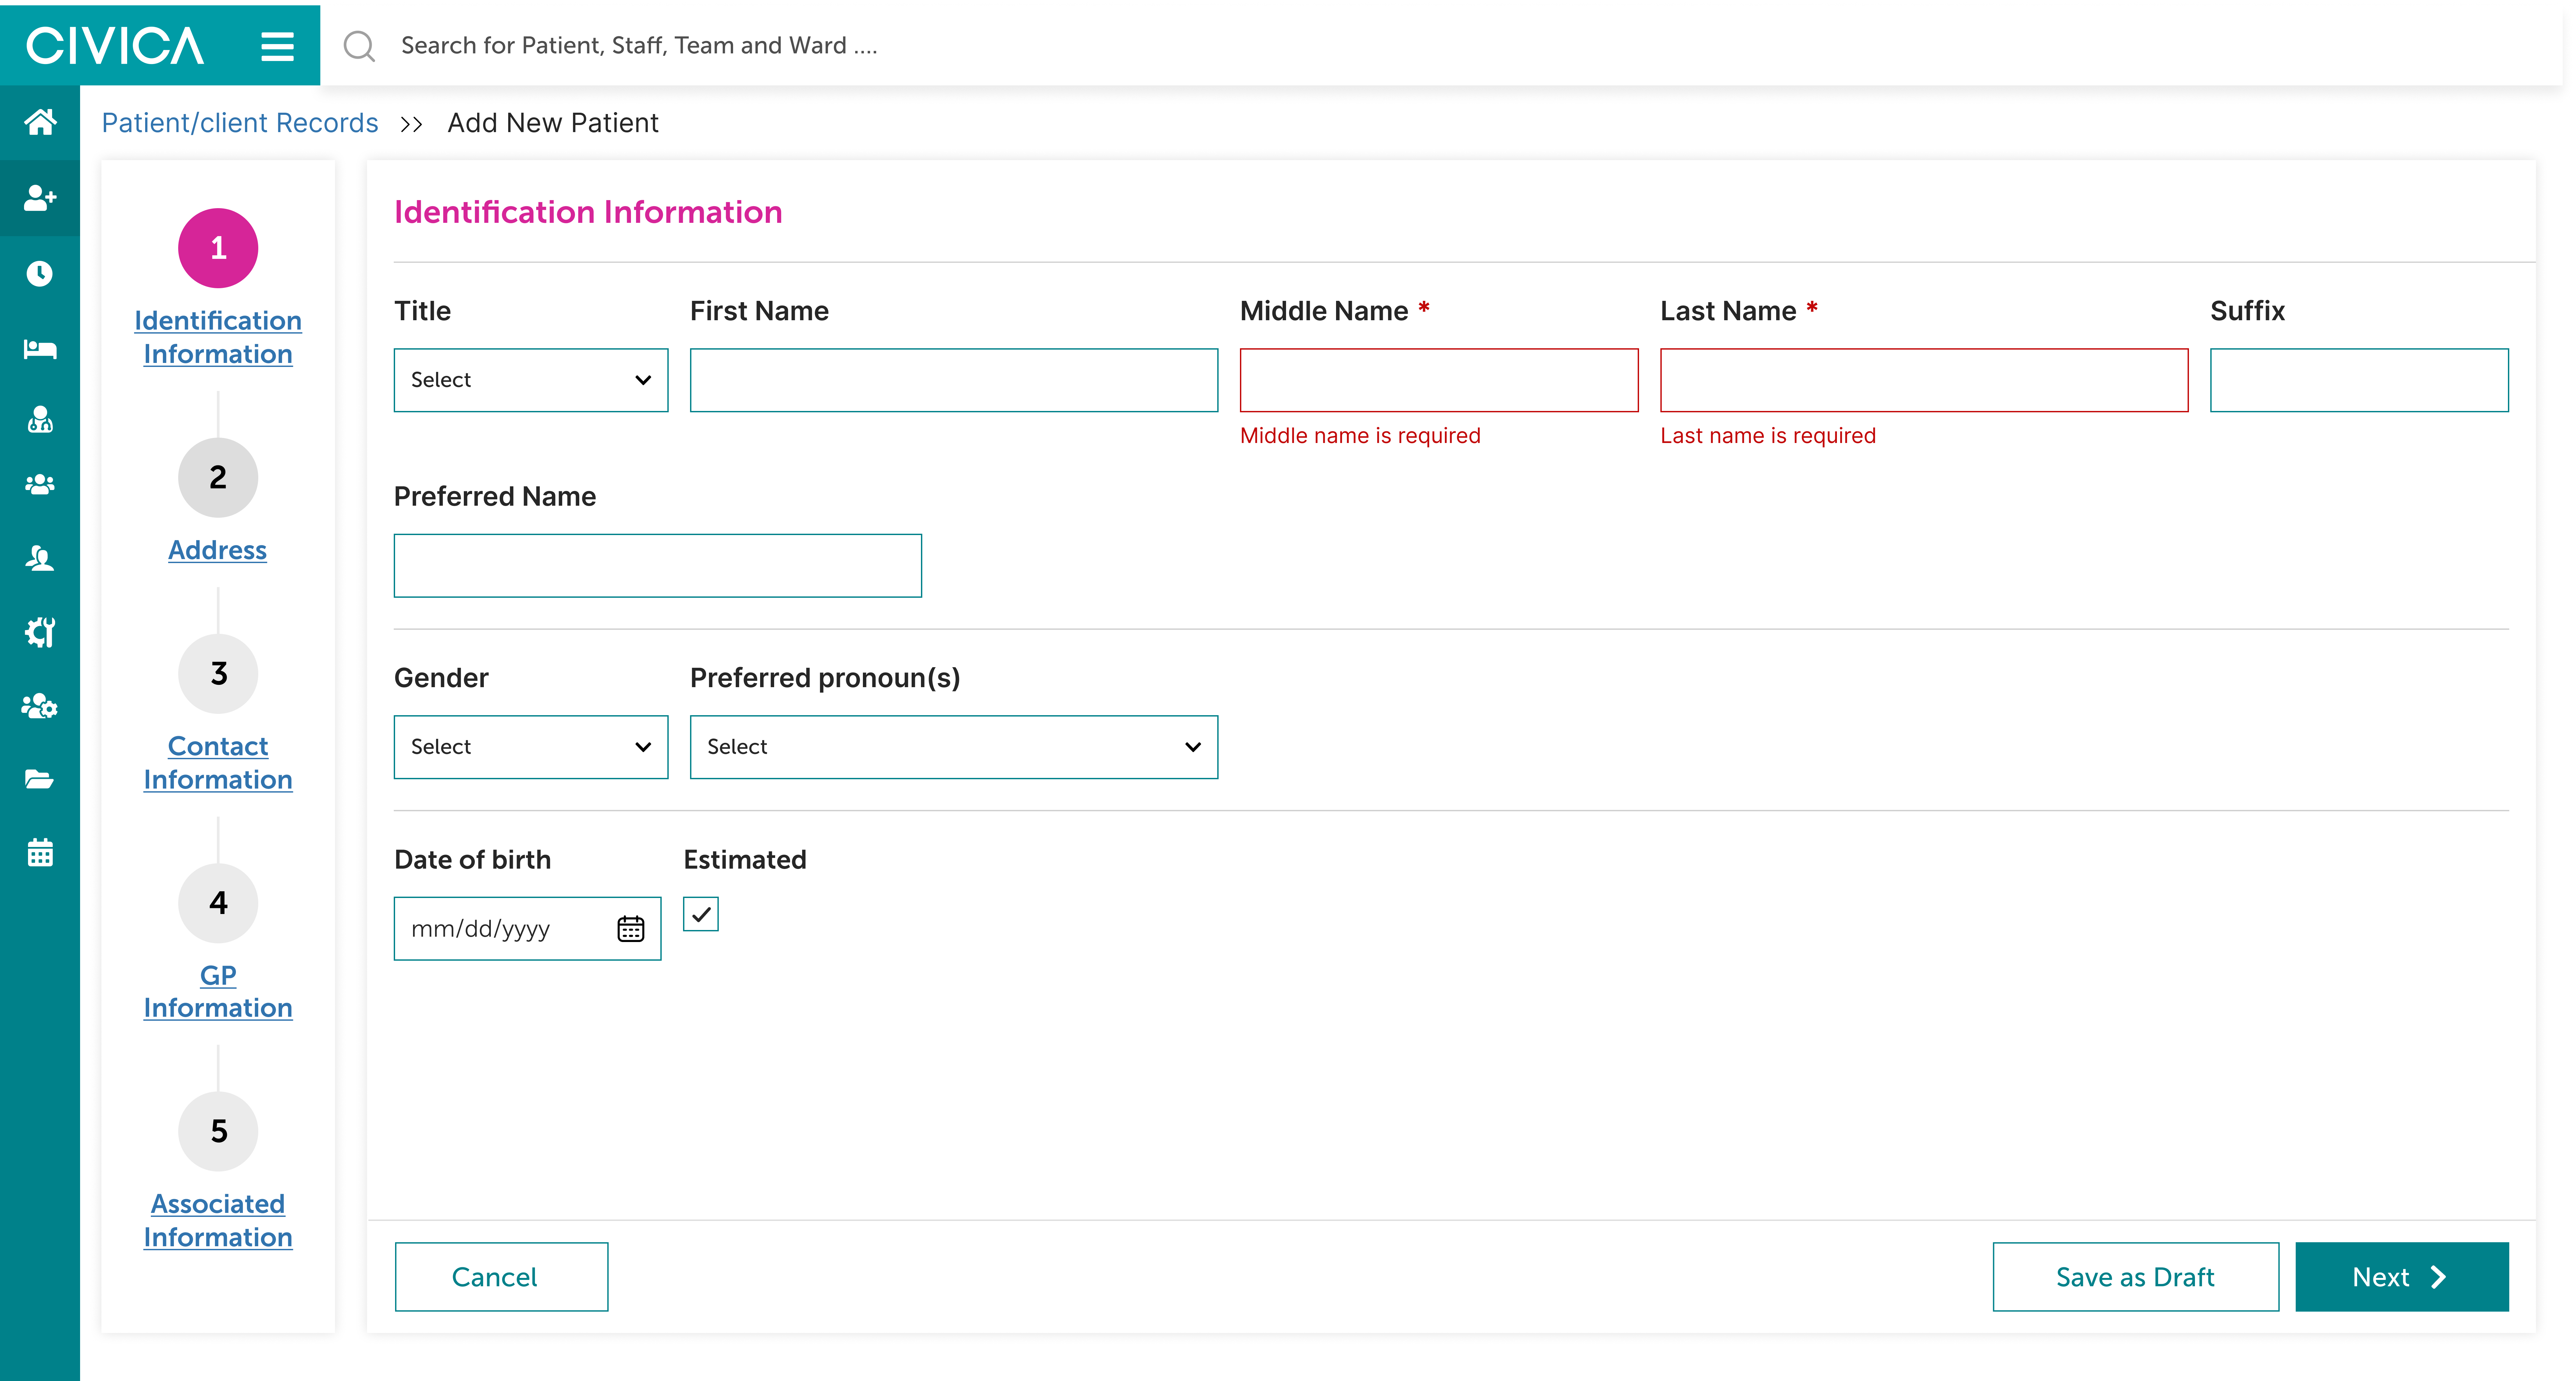Open the gear and wrench sidebar icon
Image resolution: width=2576 pixels, height=1381 pixels.
click(x=40, y=632)
